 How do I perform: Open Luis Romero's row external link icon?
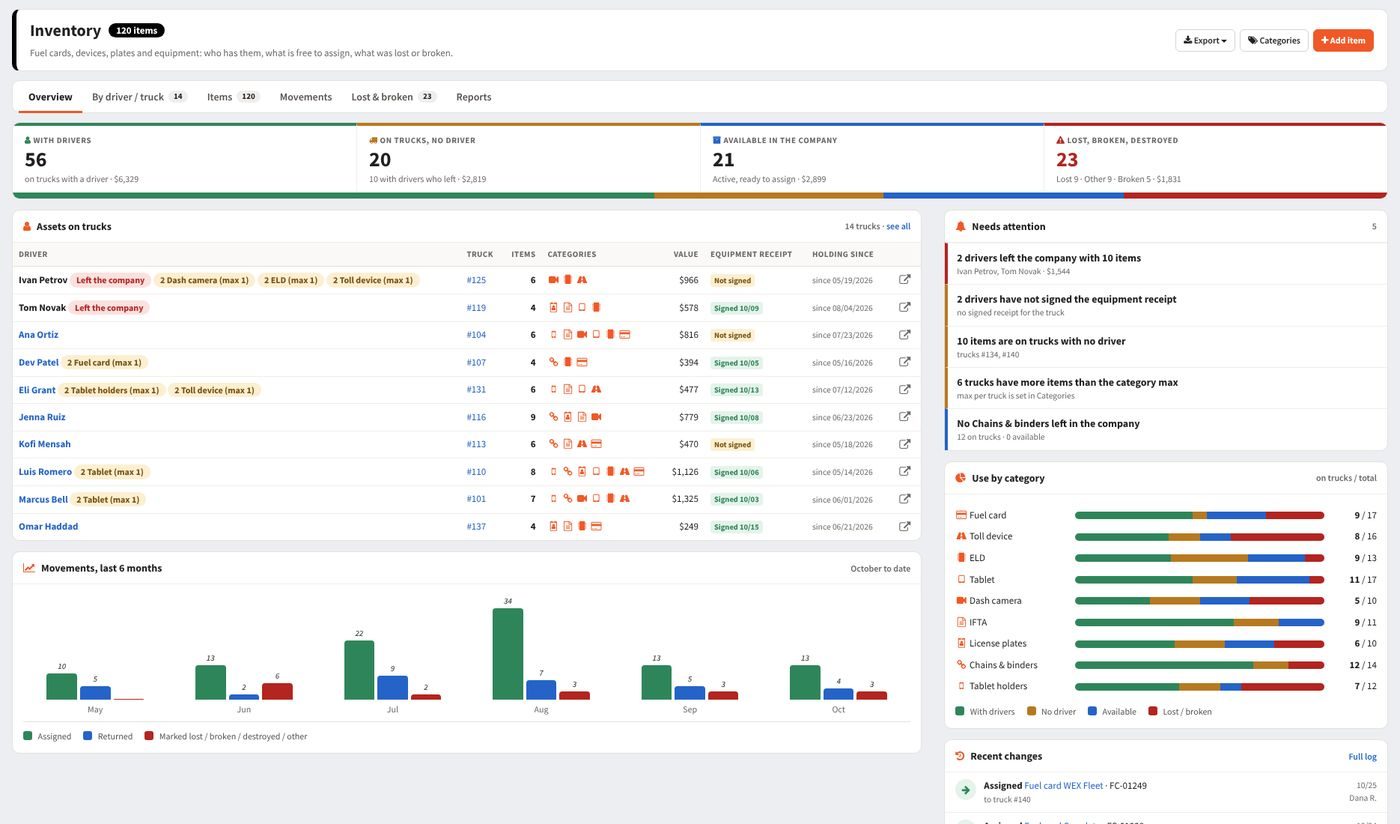[x=905, y=472]
